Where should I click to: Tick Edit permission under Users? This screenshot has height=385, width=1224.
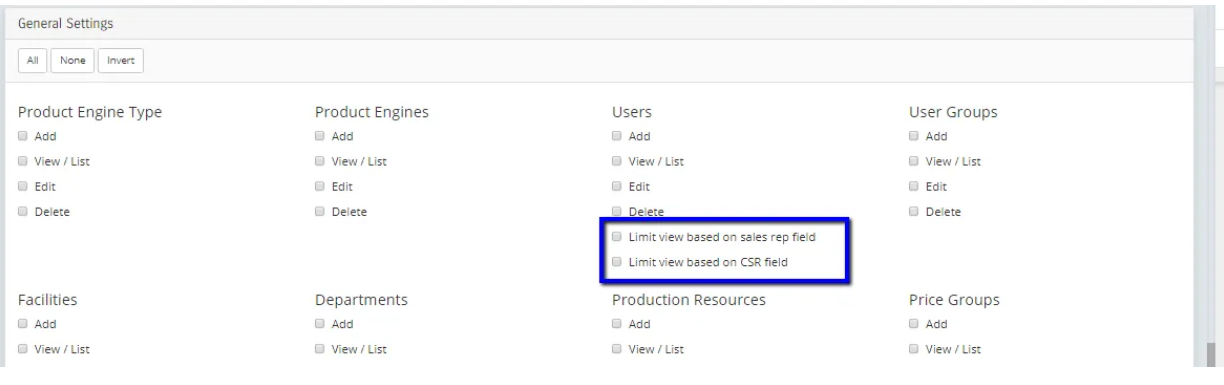pyautogui.click(x=617, y=186)
